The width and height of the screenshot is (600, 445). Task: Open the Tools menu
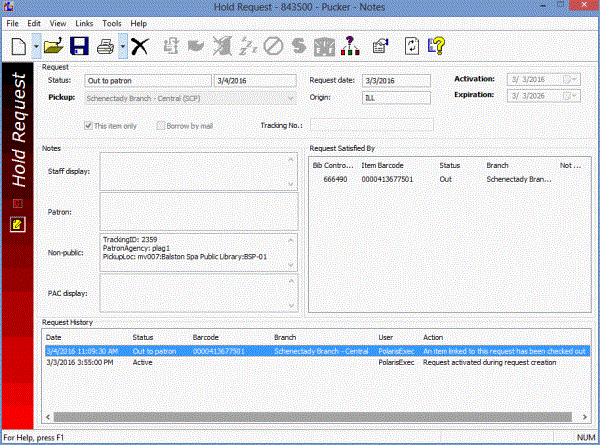[112, 22]
